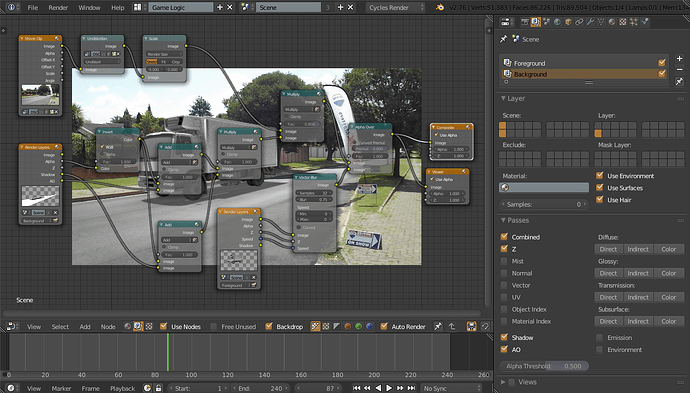690x393 pixels.
Task: Add a new screen layout
Action: point(220,7)
